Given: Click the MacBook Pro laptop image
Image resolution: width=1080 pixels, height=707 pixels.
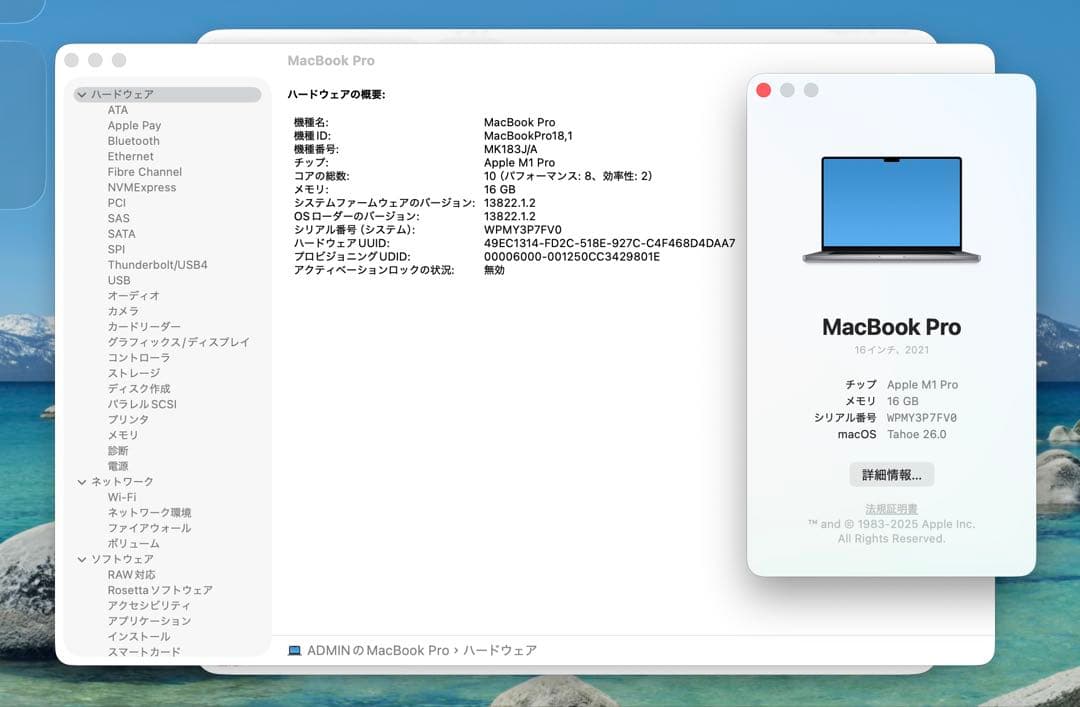Looking at the screenshot, I should 891,209.
